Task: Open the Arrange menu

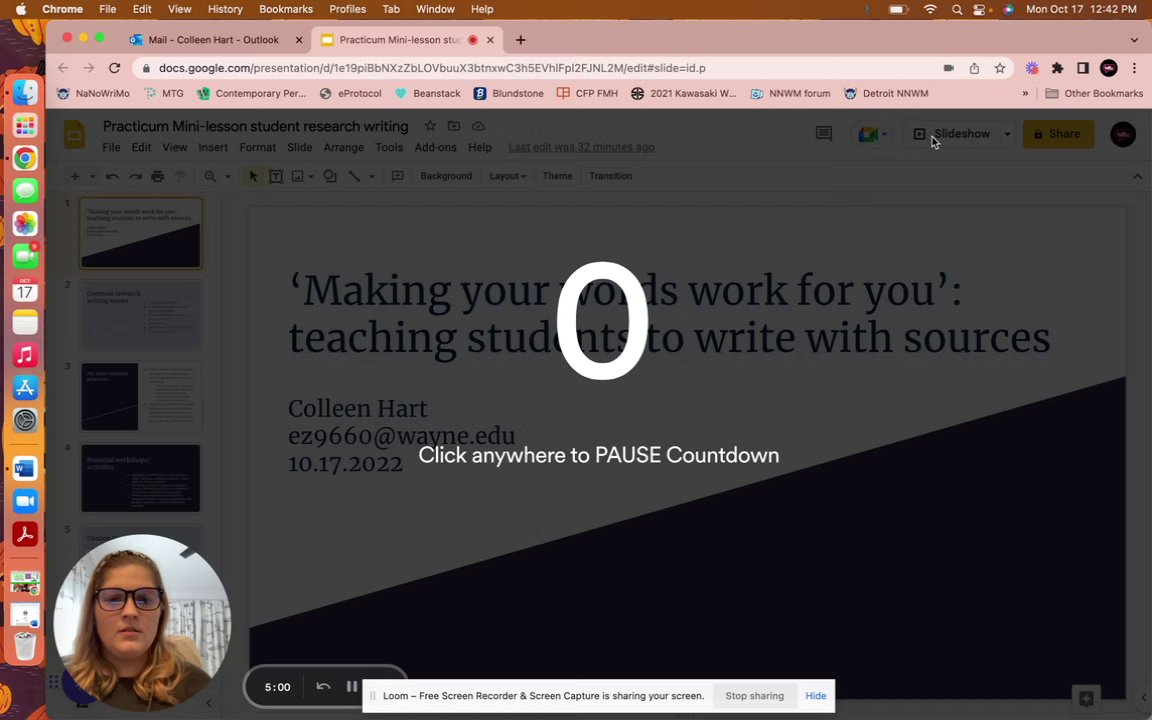Action: (x=343, y=147)
